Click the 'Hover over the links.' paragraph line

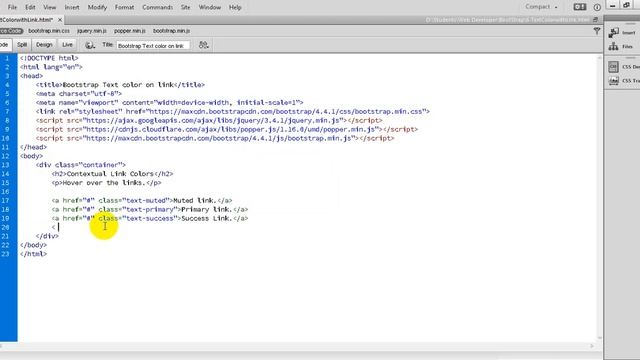click(106, 183)
